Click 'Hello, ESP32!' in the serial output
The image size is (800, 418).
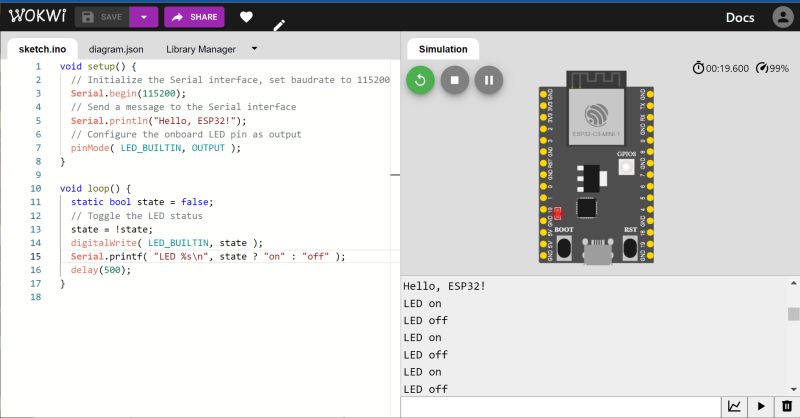(x=444, y=286)
